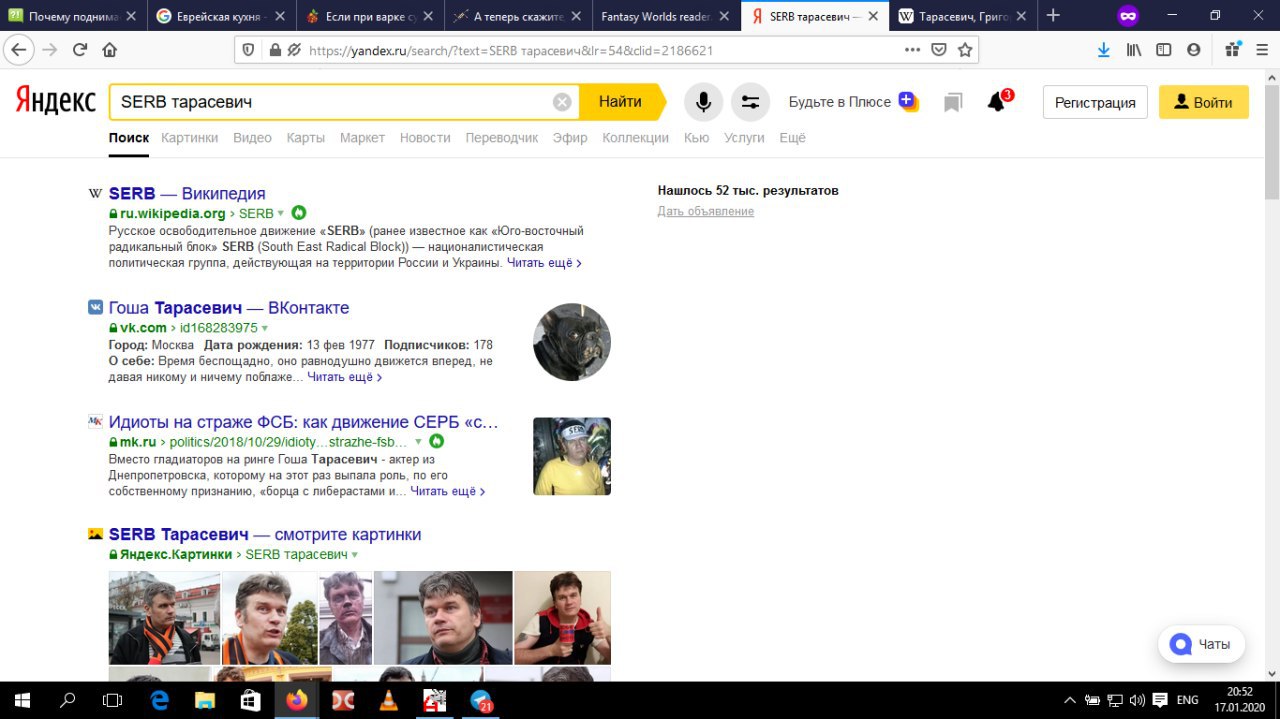The image size is (1280, 719).
Task: Open the Чаты chat button
Action: pyautogui.click(x=1201, y=644)
